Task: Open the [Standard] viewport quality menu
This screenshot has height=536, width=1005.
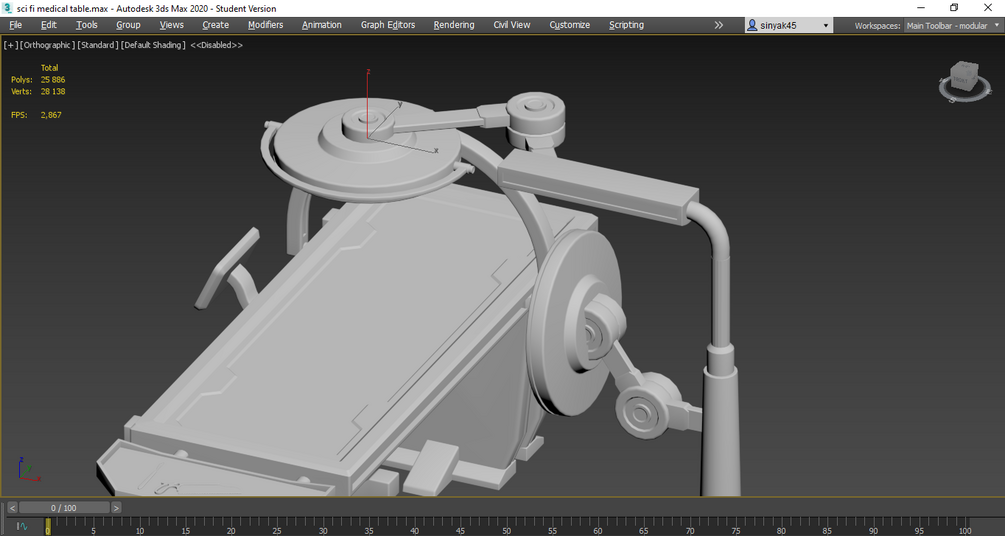Action: 97,45
